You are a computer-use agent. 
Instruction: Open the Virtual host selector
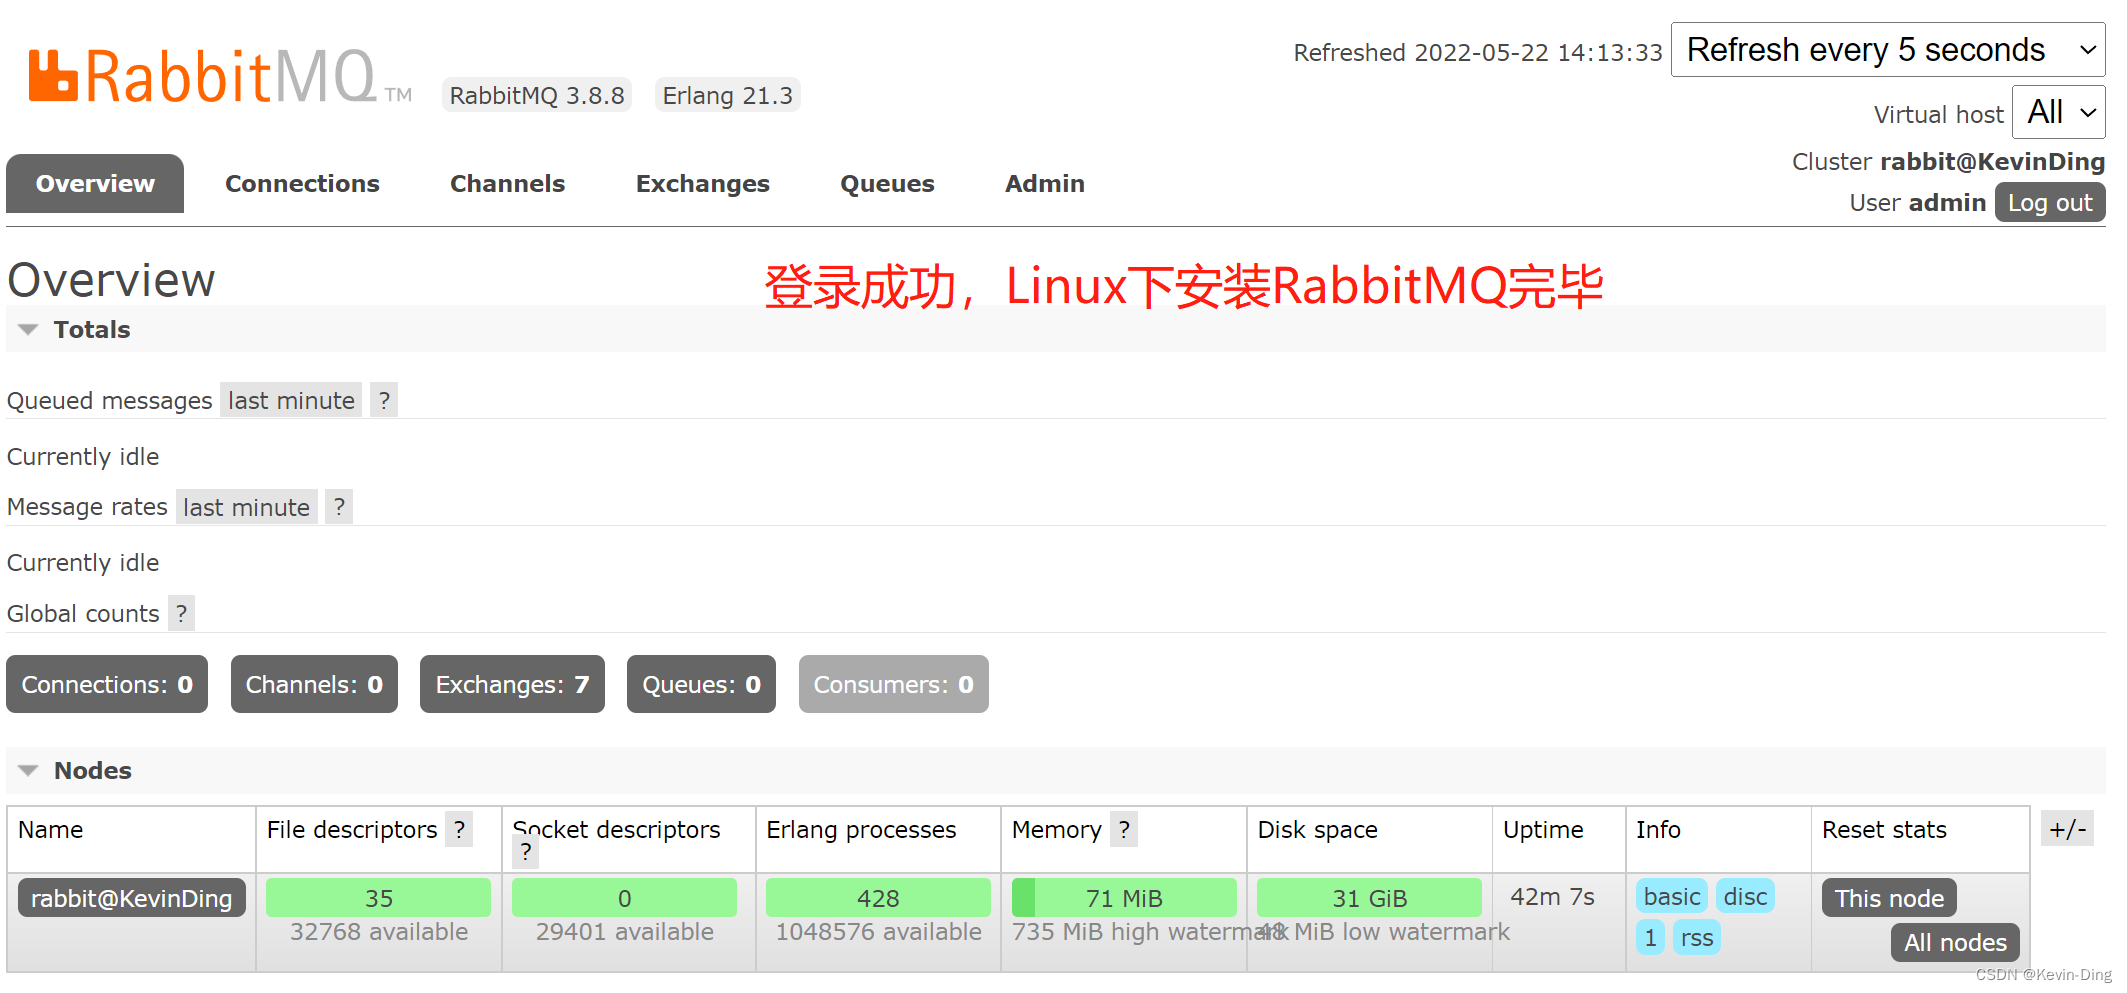coord(2059,112)
